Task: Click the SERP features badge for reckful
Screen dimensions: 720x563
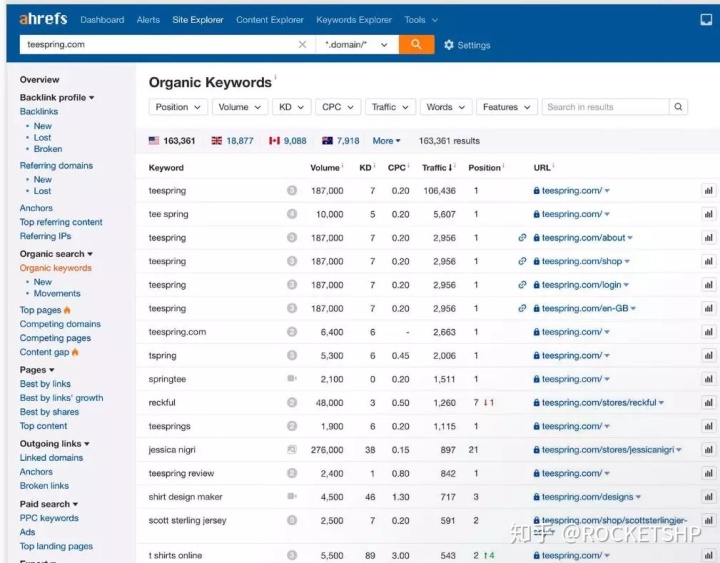Action: point(292,403)
